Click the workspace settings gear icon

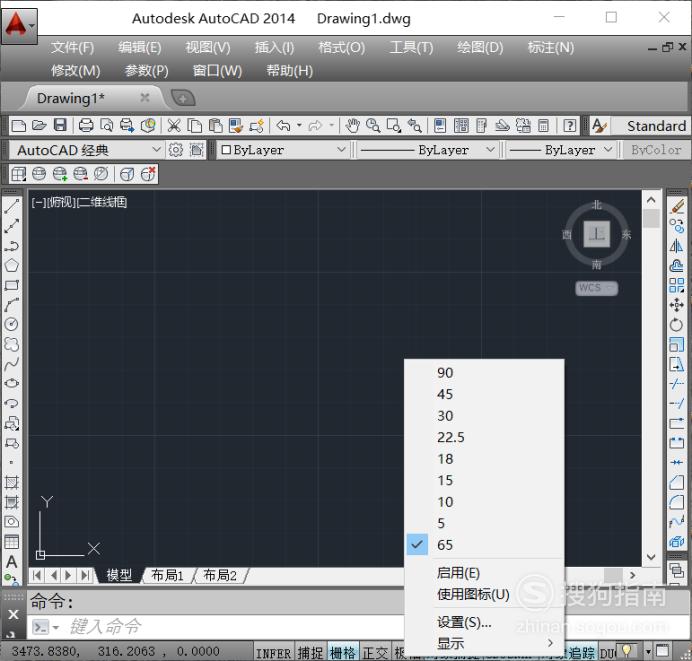[176, 150]
